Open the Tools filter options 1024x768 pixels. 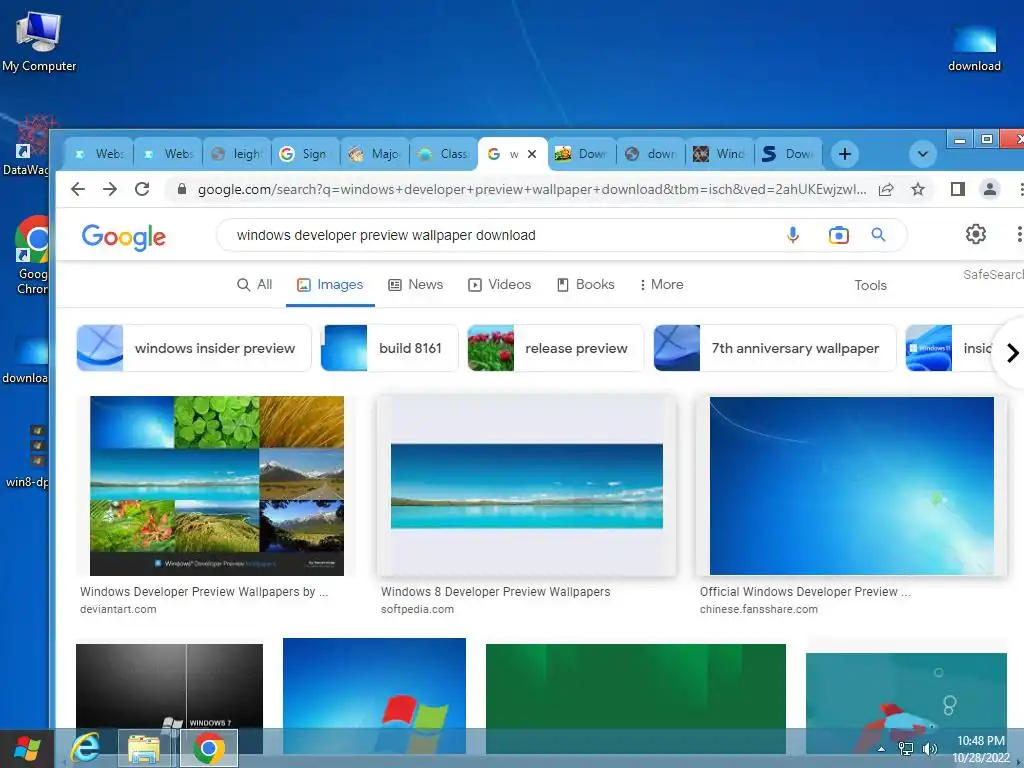[870, 285]
